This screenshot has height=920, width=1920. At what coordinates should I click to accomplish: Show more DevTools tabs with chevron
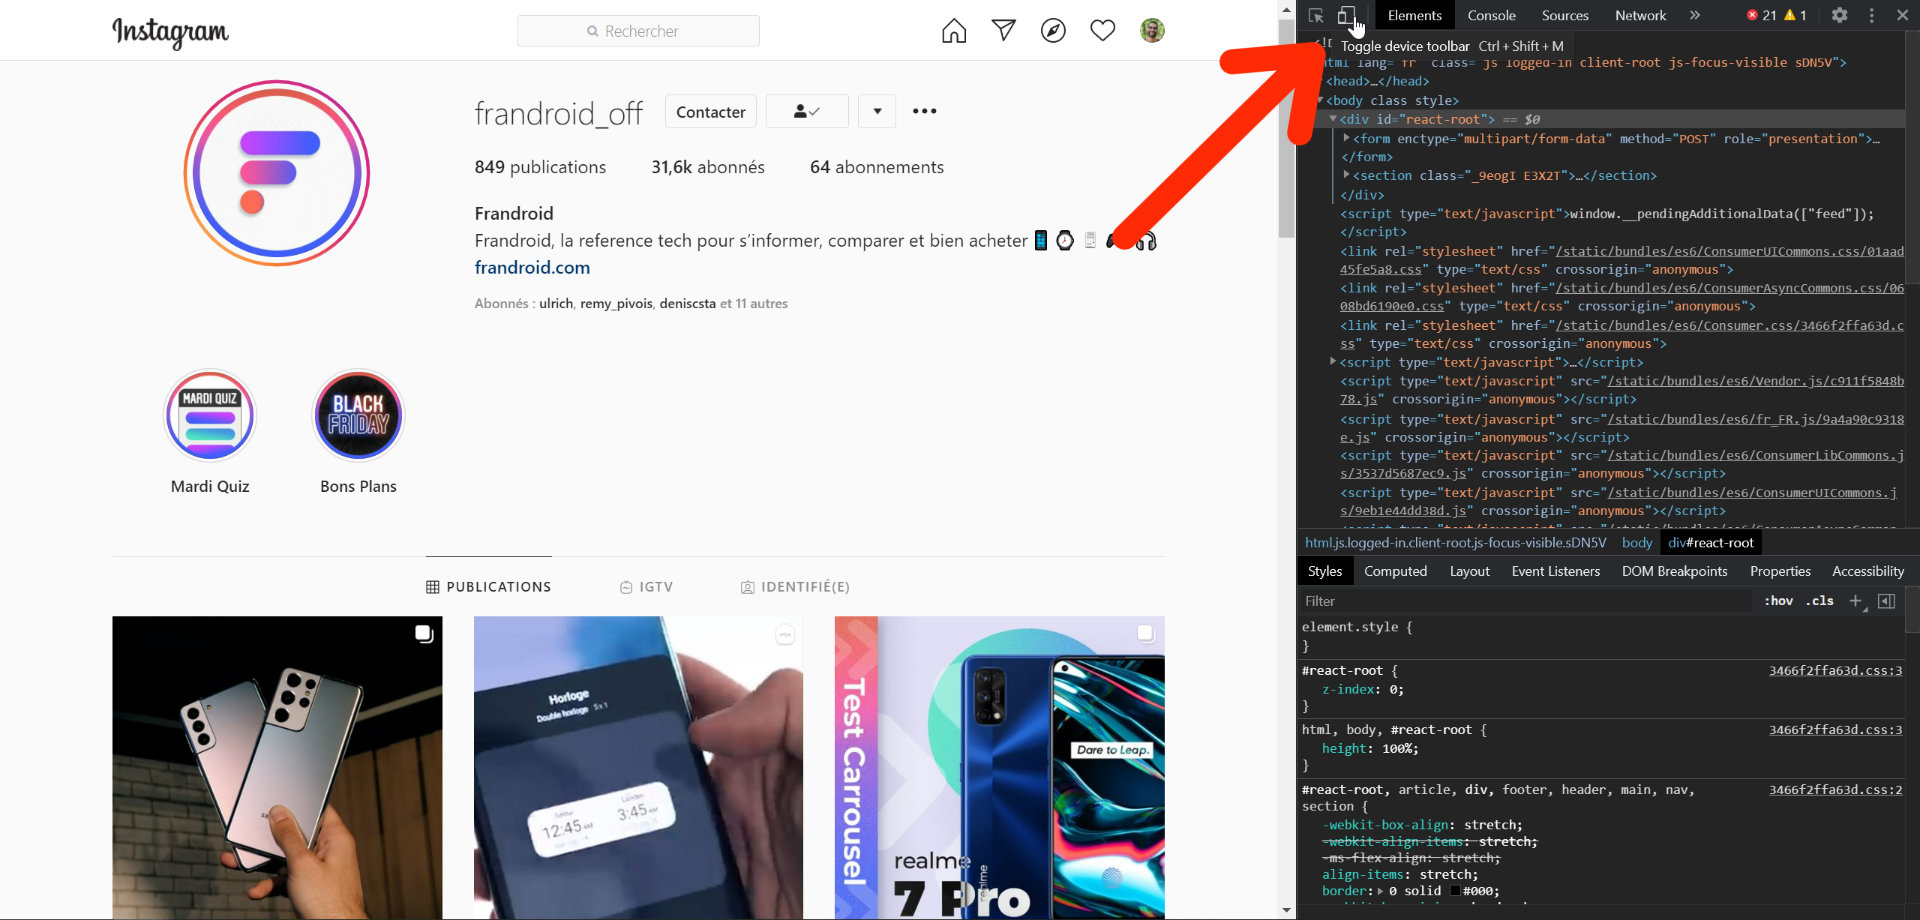[1694, 15]
